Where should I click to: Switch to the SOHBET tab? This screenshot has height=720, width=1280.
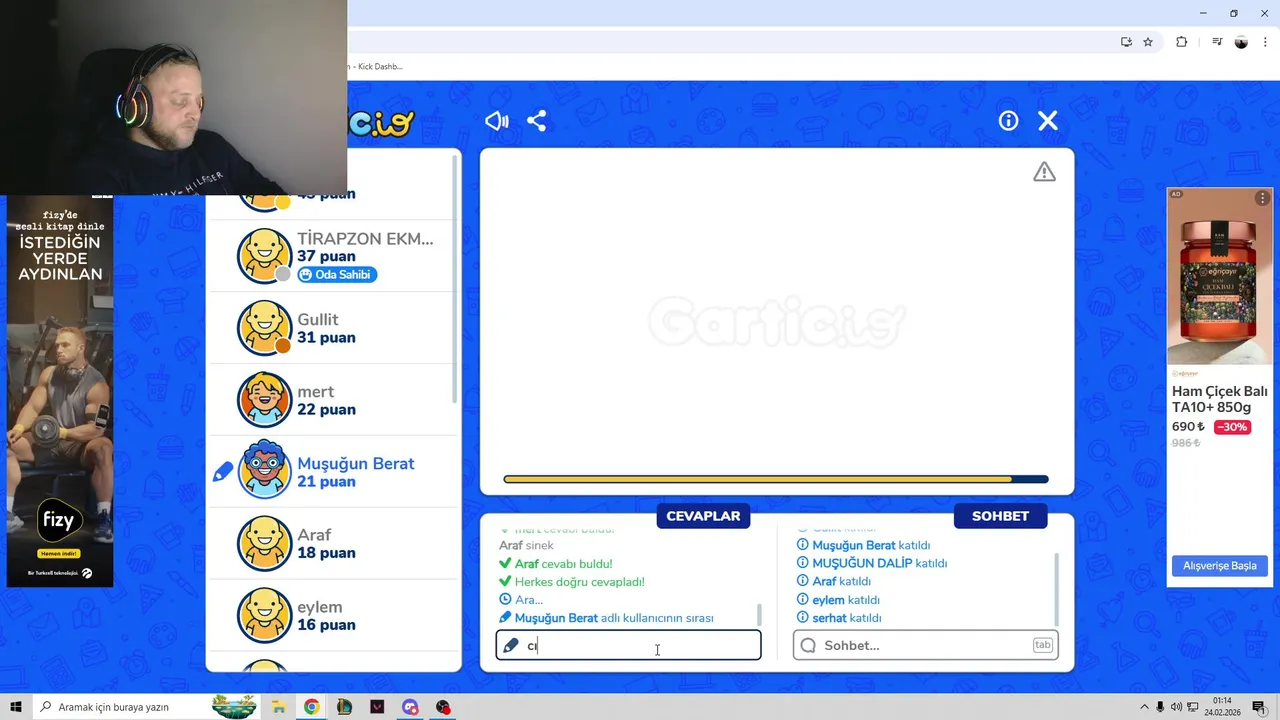pos(1000,516)
